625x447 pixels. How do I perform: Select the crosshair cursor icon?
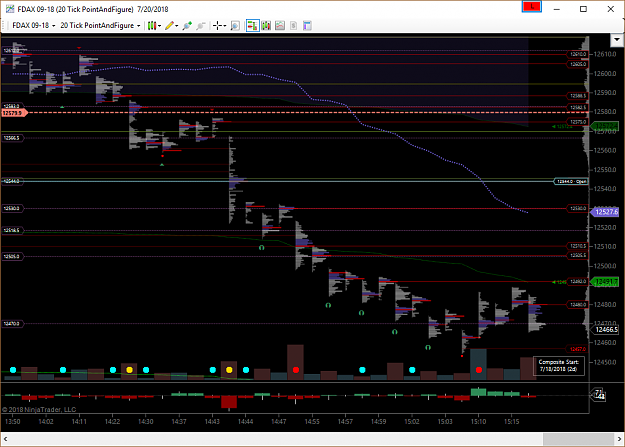(217, 26)
